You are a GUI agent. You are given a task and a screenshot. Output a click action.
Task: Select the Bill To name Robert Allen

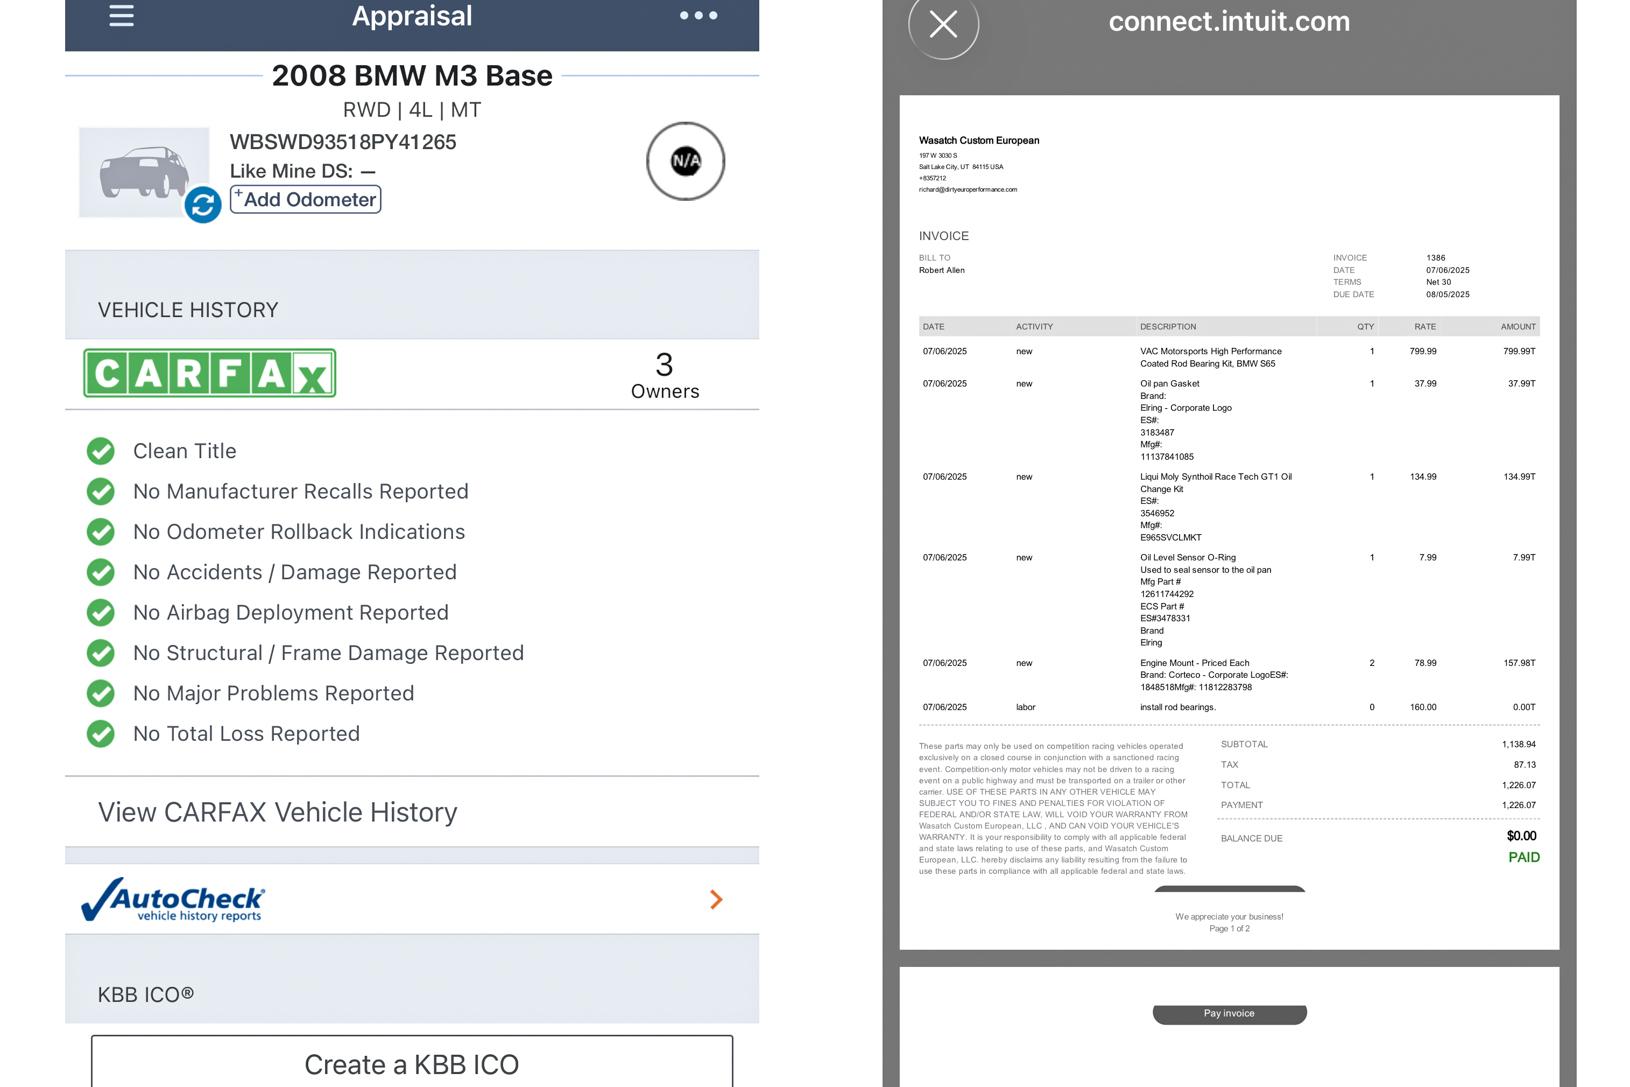(942, 270)
